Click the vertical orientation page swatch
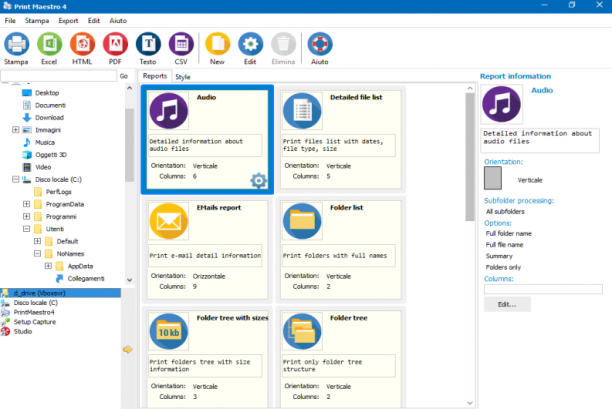612x409 pixels. pyautogui.click(x=493, y=178)
